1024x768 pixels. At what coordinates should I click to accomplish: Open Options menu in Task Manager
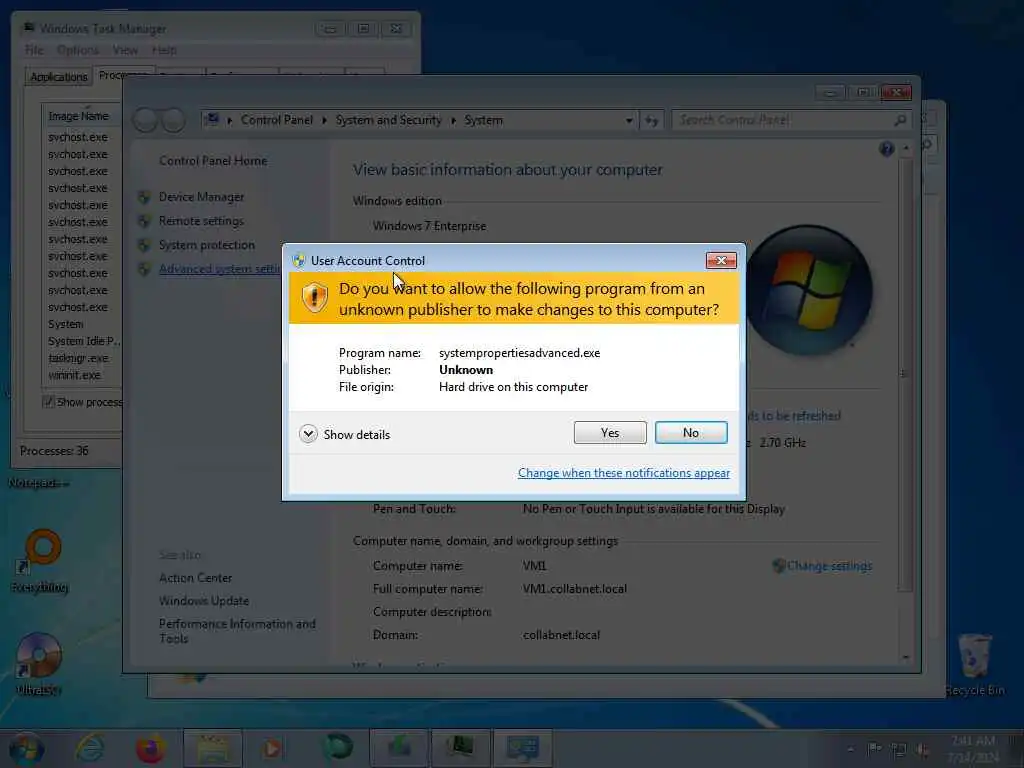tap(78, 50)
